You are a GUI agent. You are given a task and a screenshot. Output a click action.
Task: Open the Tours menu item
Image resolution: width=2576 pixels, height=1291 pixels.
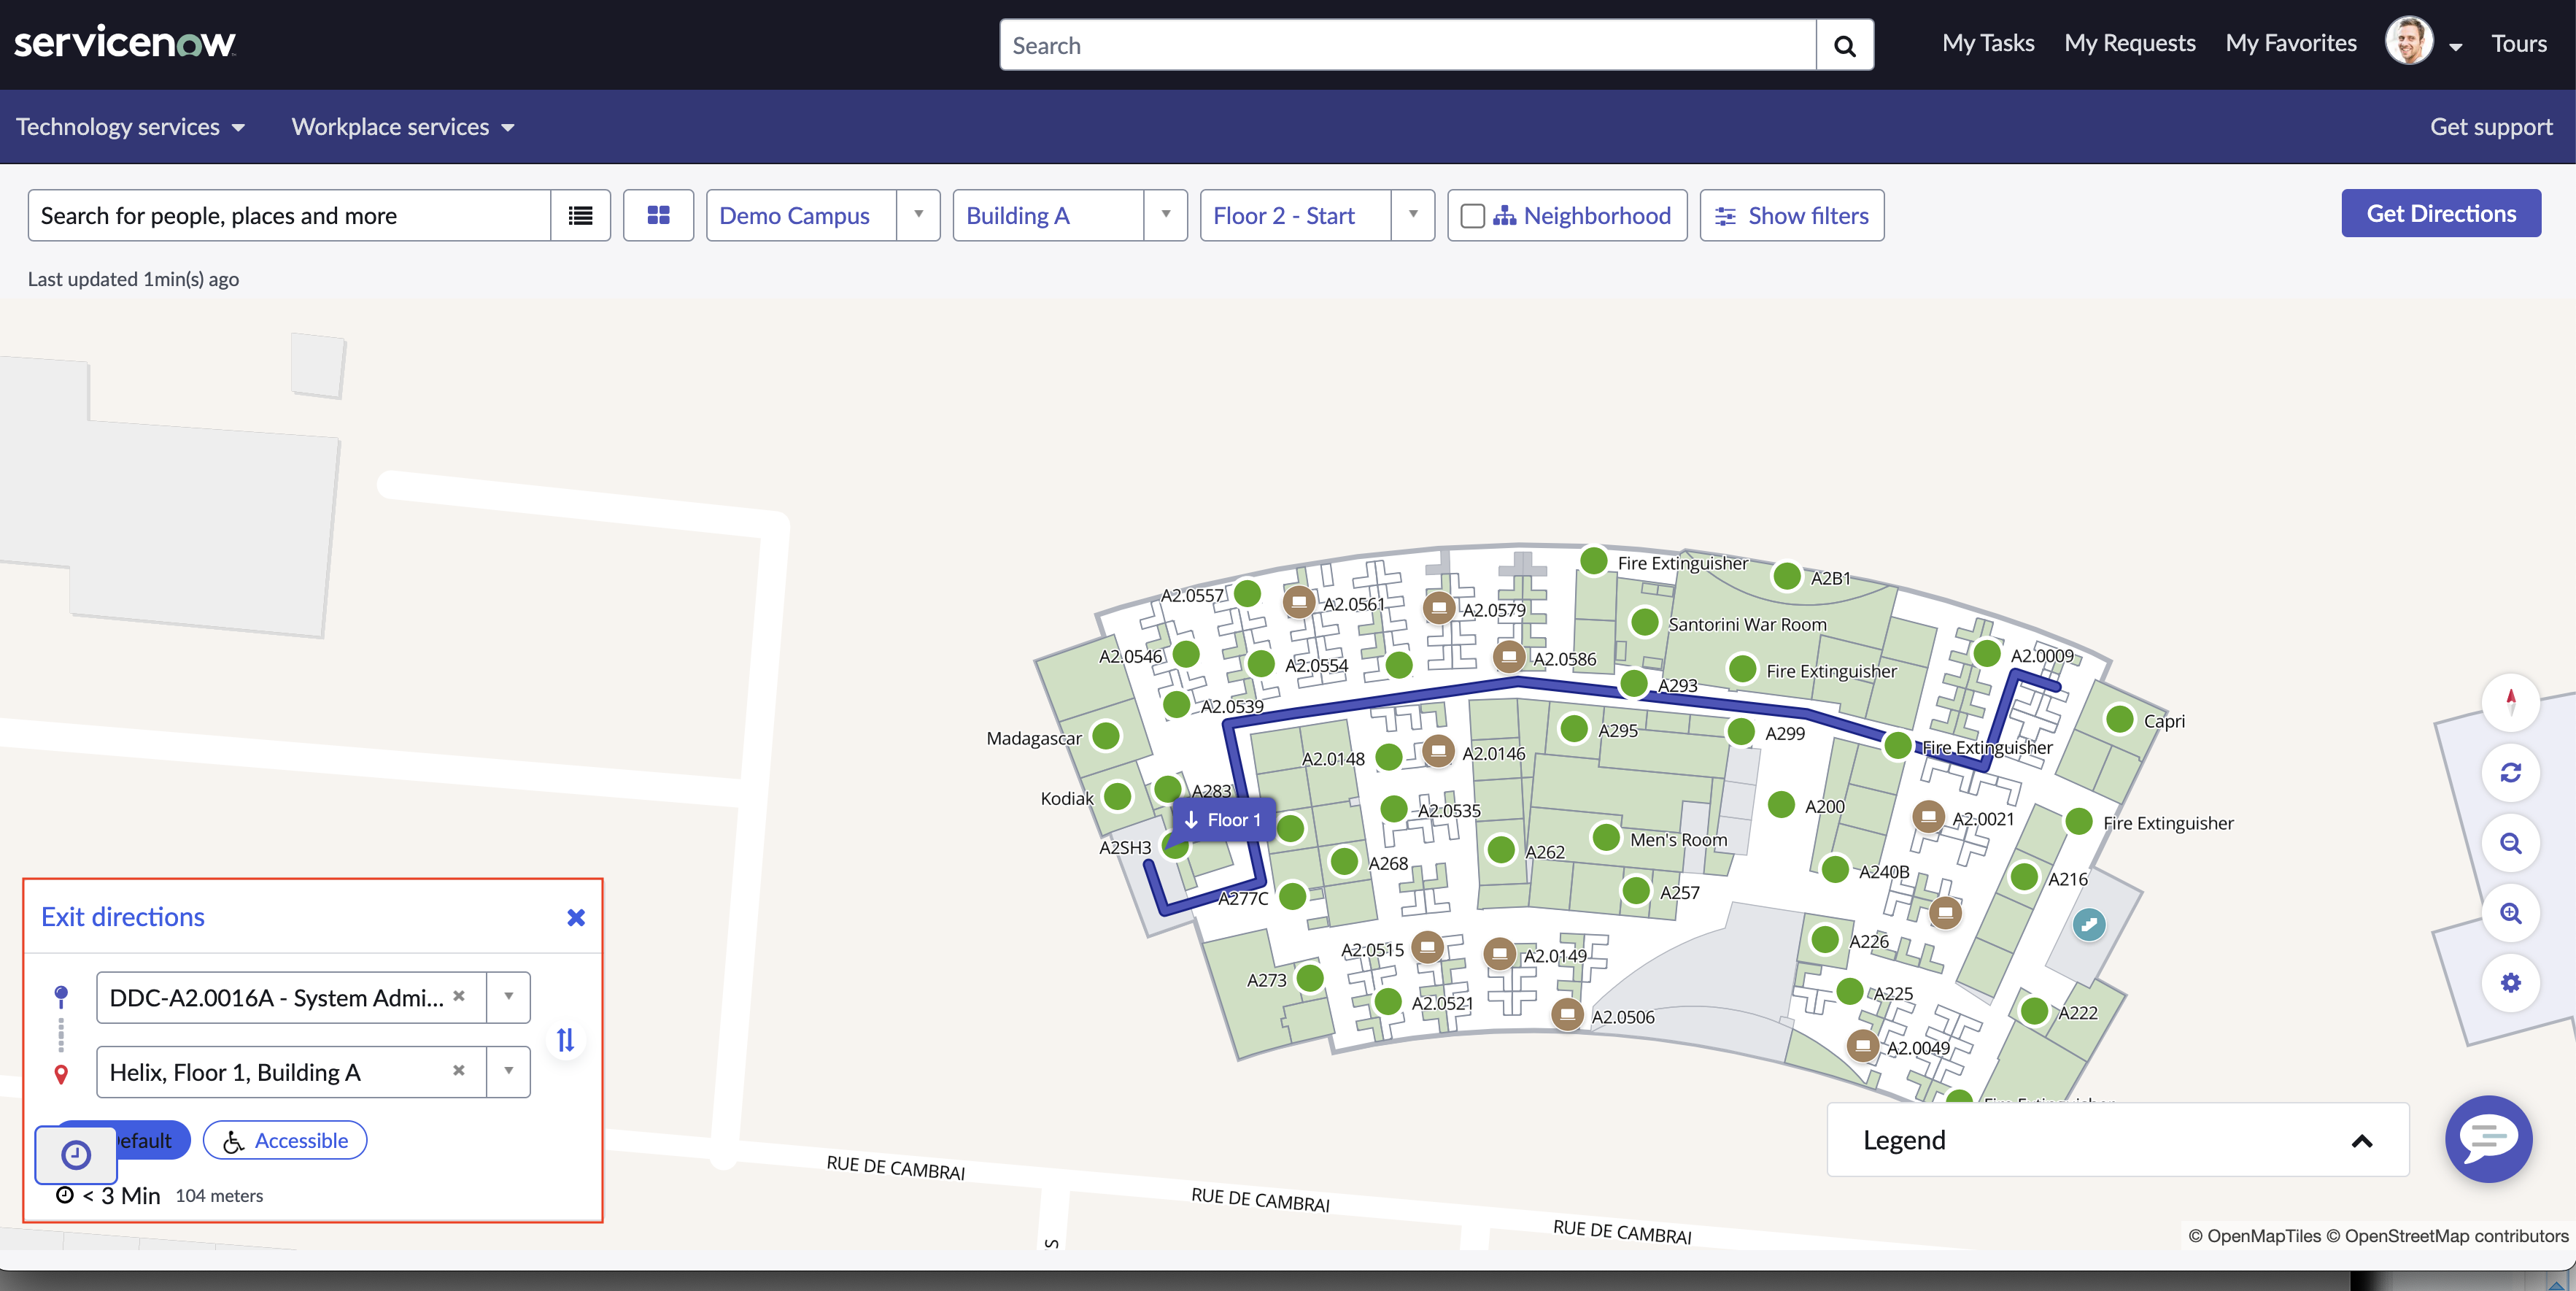(x=2518, y=43)
